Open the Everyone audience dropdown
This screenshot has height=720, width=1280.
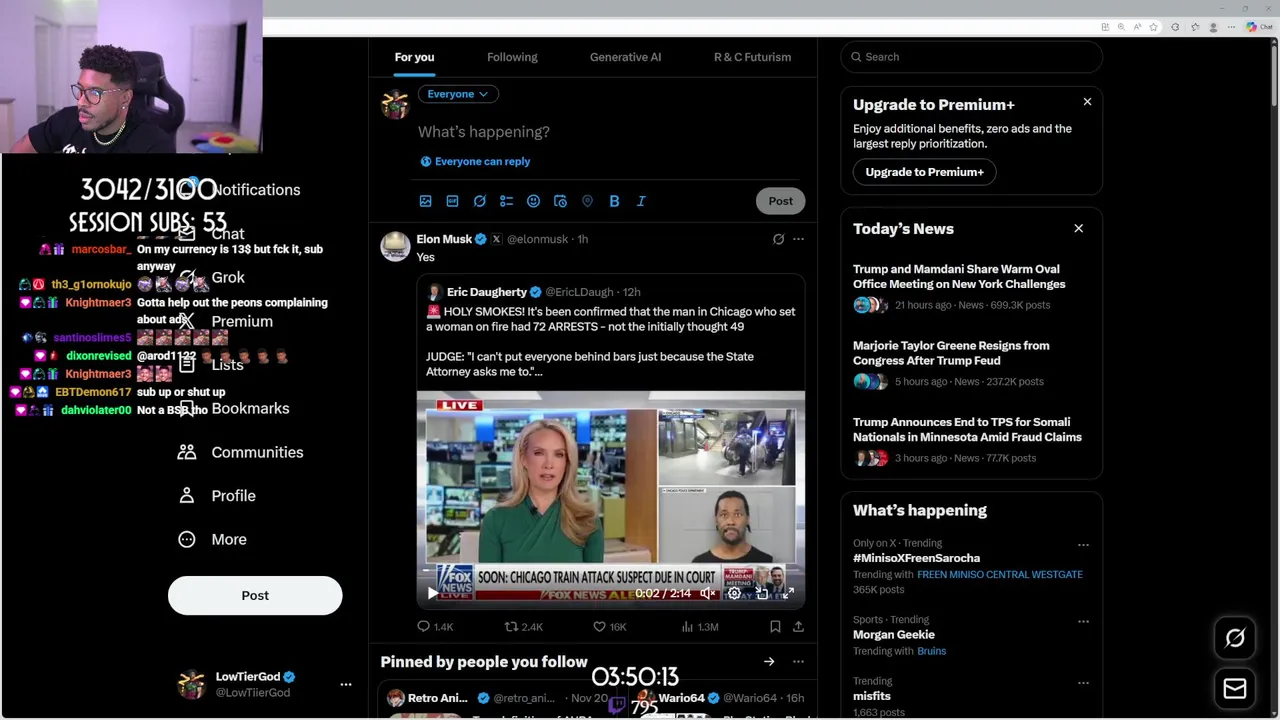(457, 94)
